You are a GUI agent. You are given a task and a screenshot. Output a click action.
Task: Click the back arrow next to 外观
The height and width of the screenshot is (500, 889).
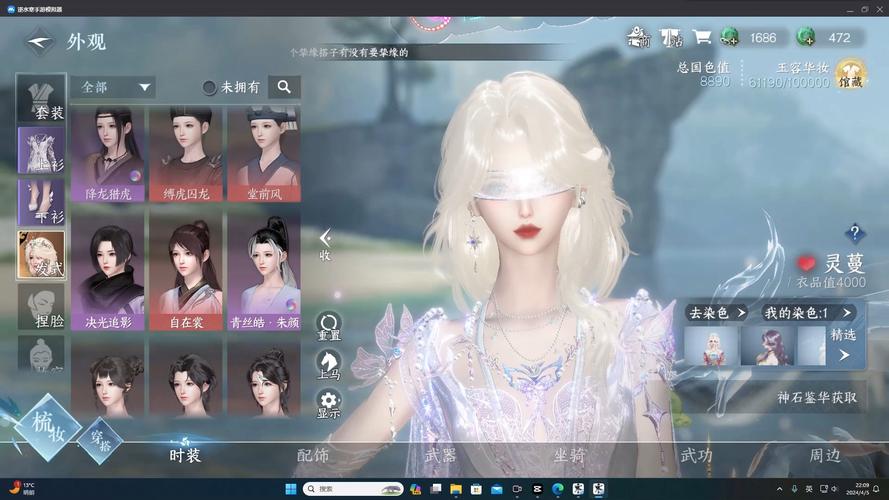tap(40, 42)
